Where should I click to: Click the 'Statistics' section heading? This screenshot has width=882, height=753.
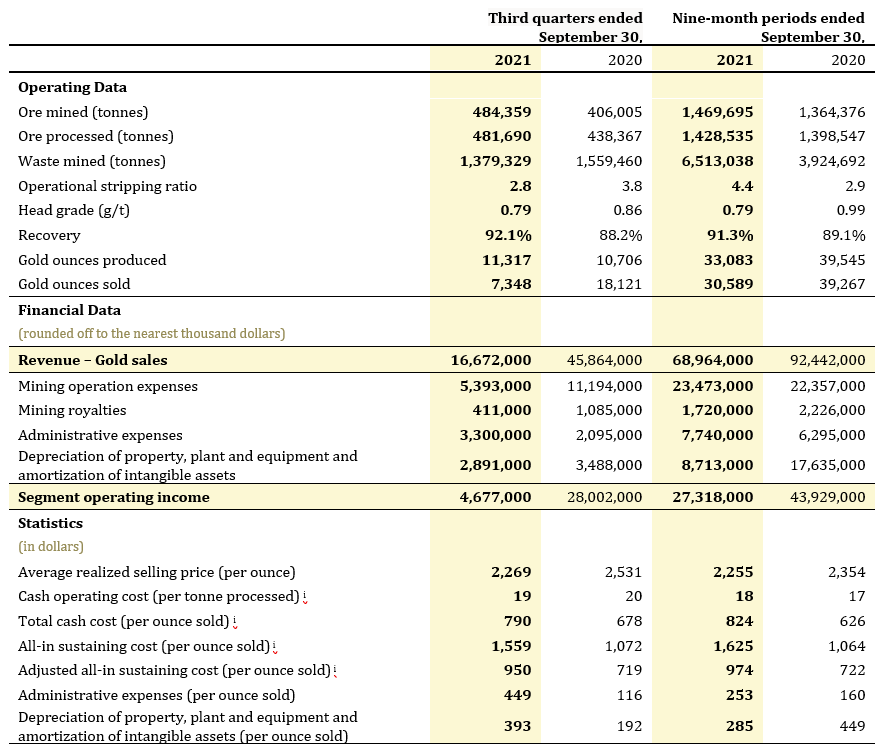pyautogui.click(x=50, y=524)
